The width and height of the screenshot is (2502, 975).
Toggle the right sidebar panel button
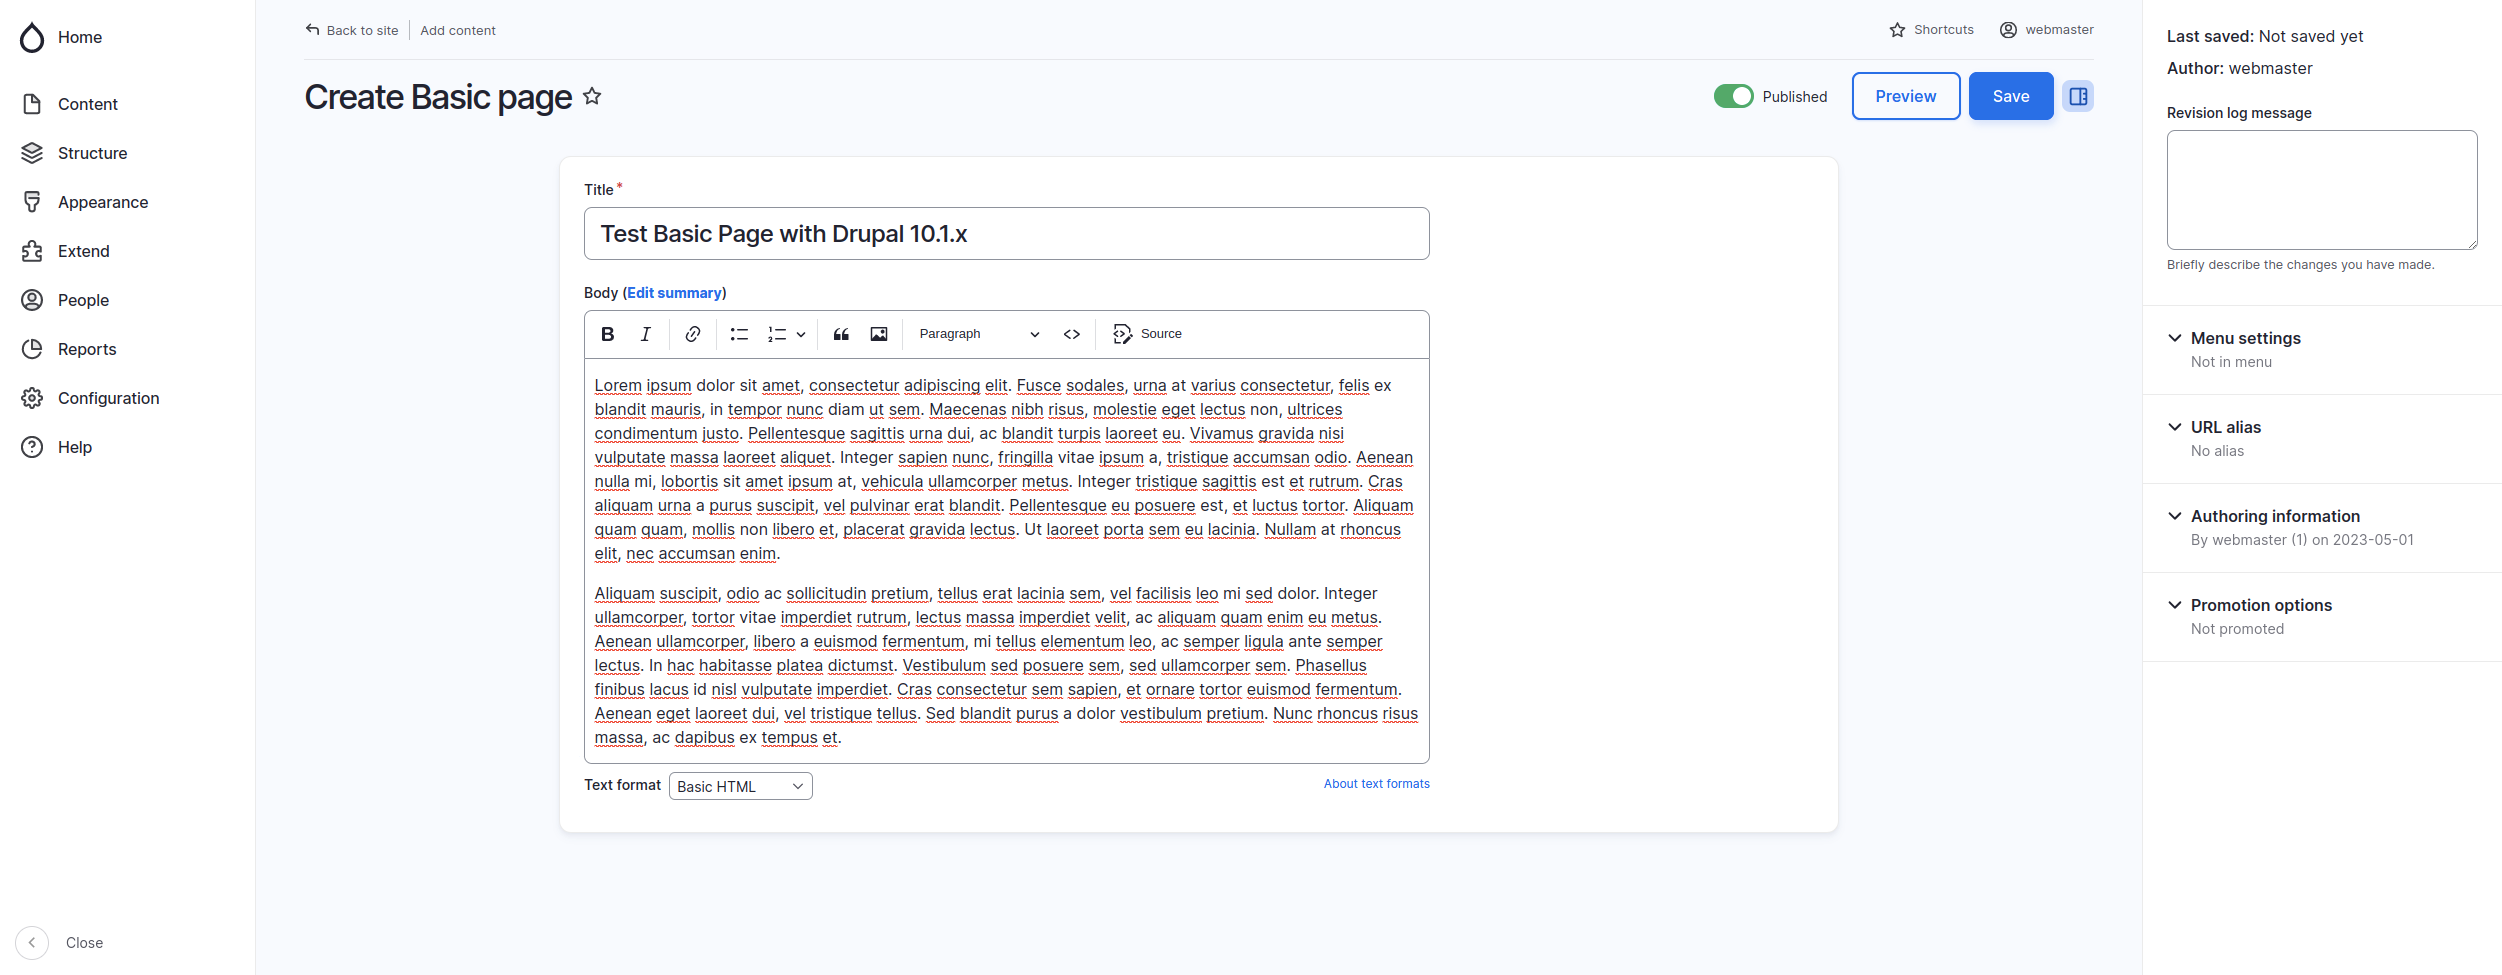click(x=2078, y=96)
